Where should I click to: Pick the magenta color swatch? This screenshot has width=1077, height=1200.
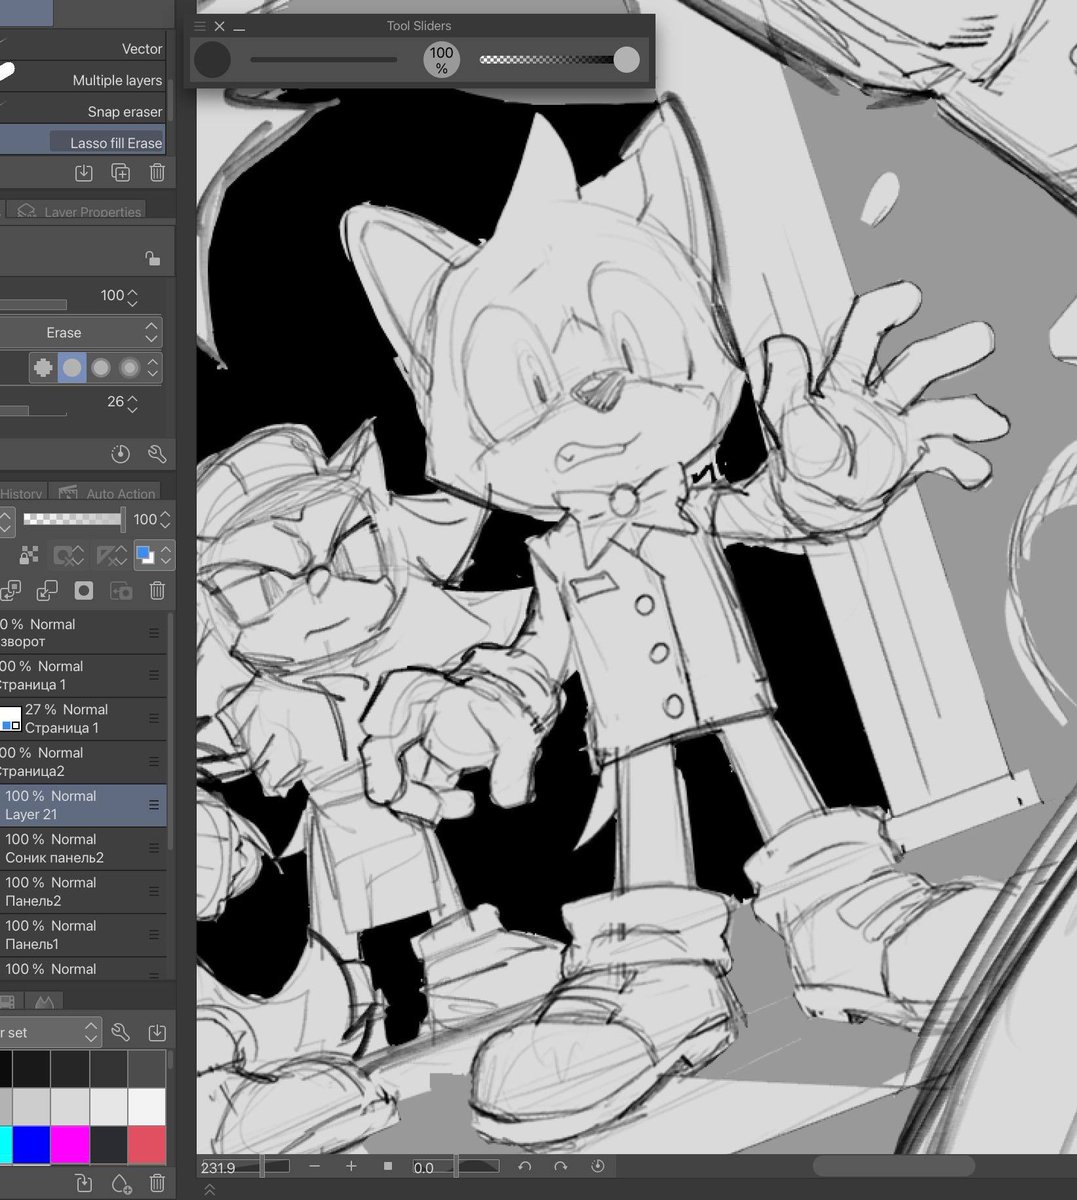[70, 1145]
